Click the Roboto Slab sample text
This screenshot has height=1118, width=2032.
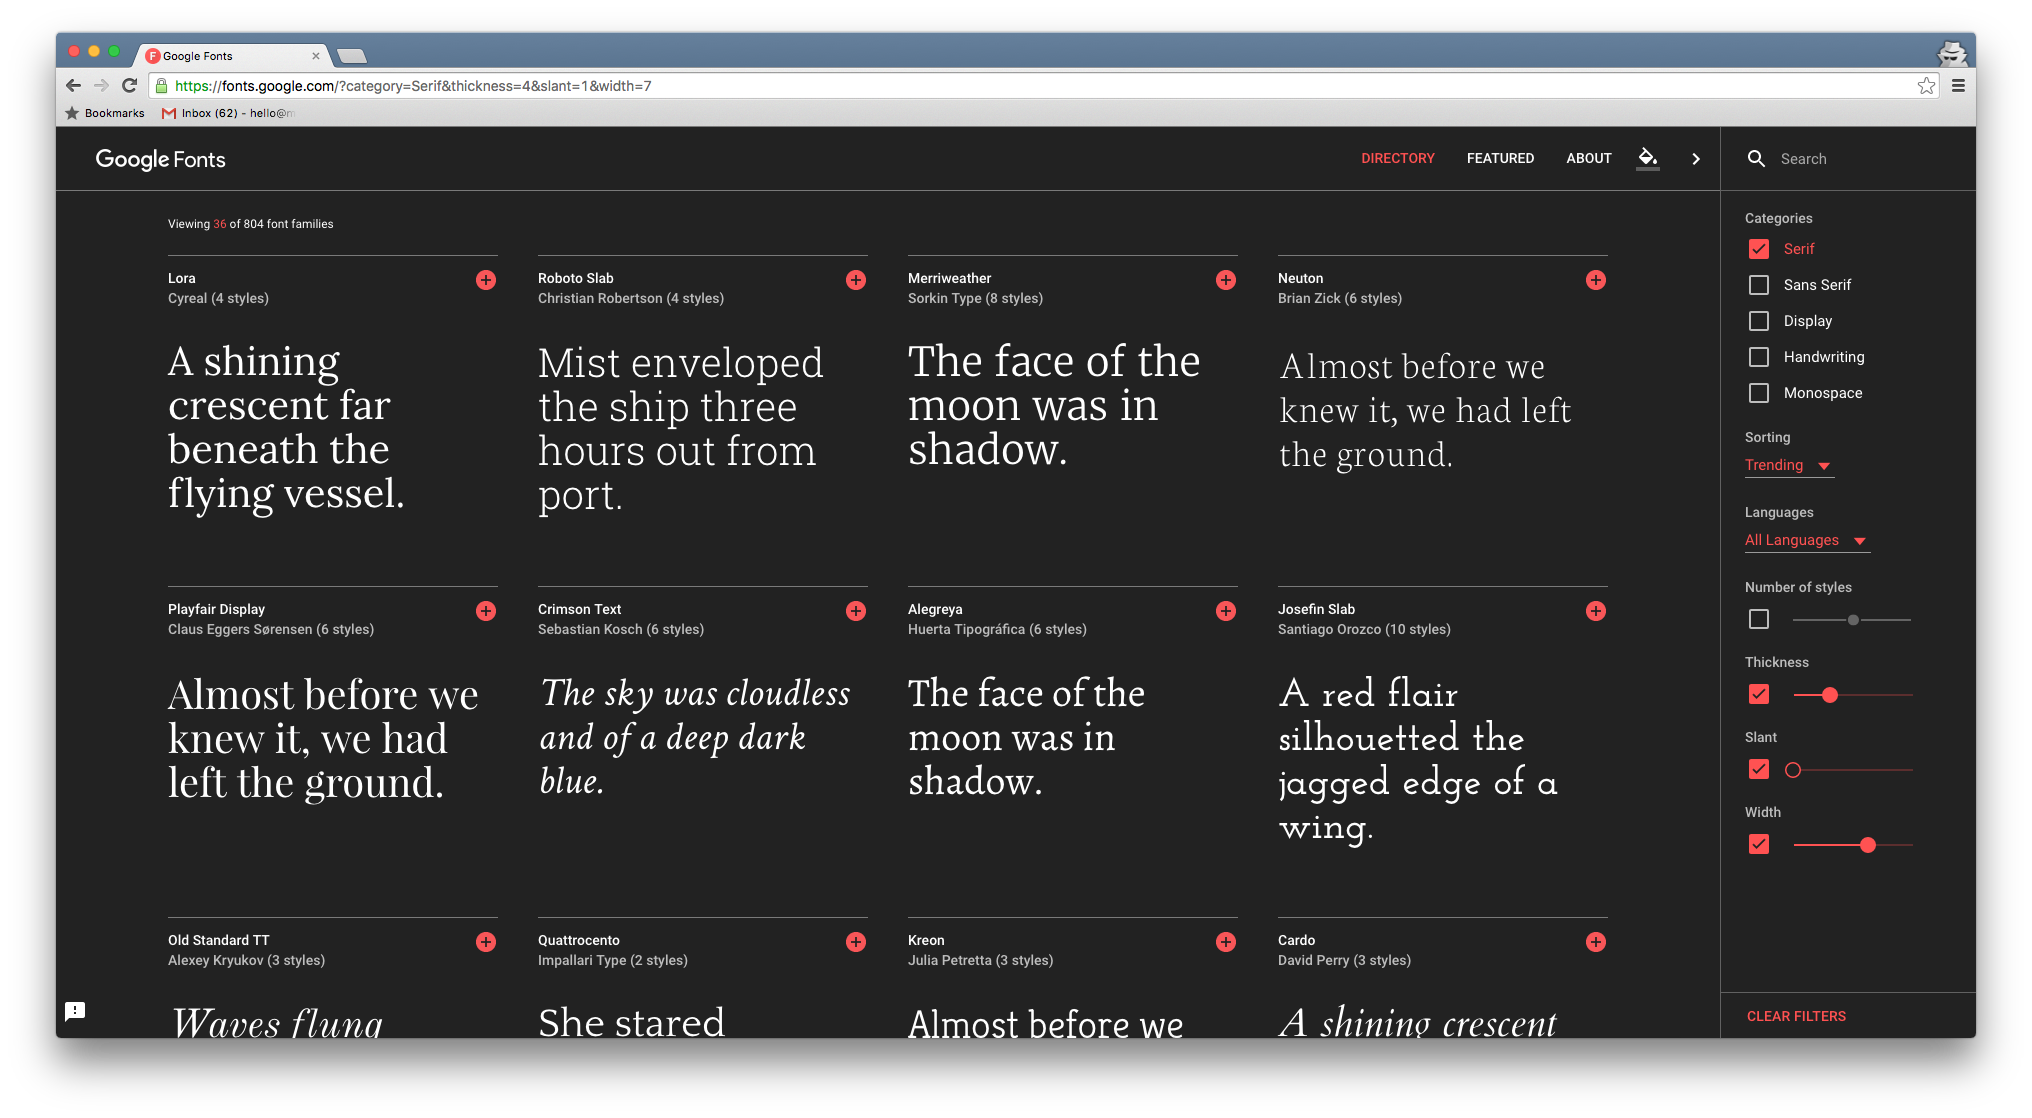click(x=681, y=428)
